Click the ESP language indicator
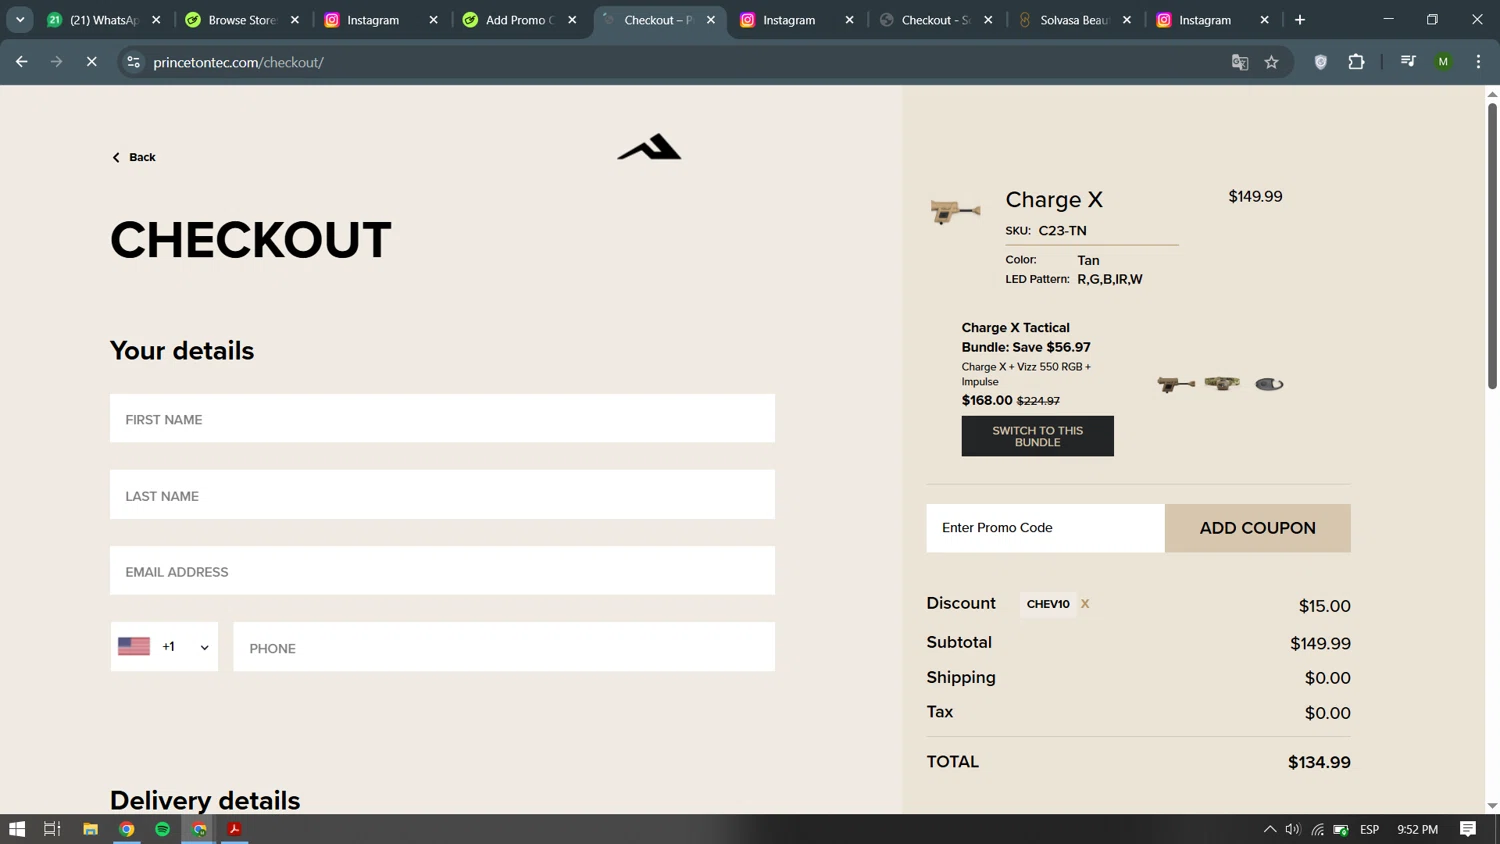This screenshot has height=844, width=1500. [1370, 829]
